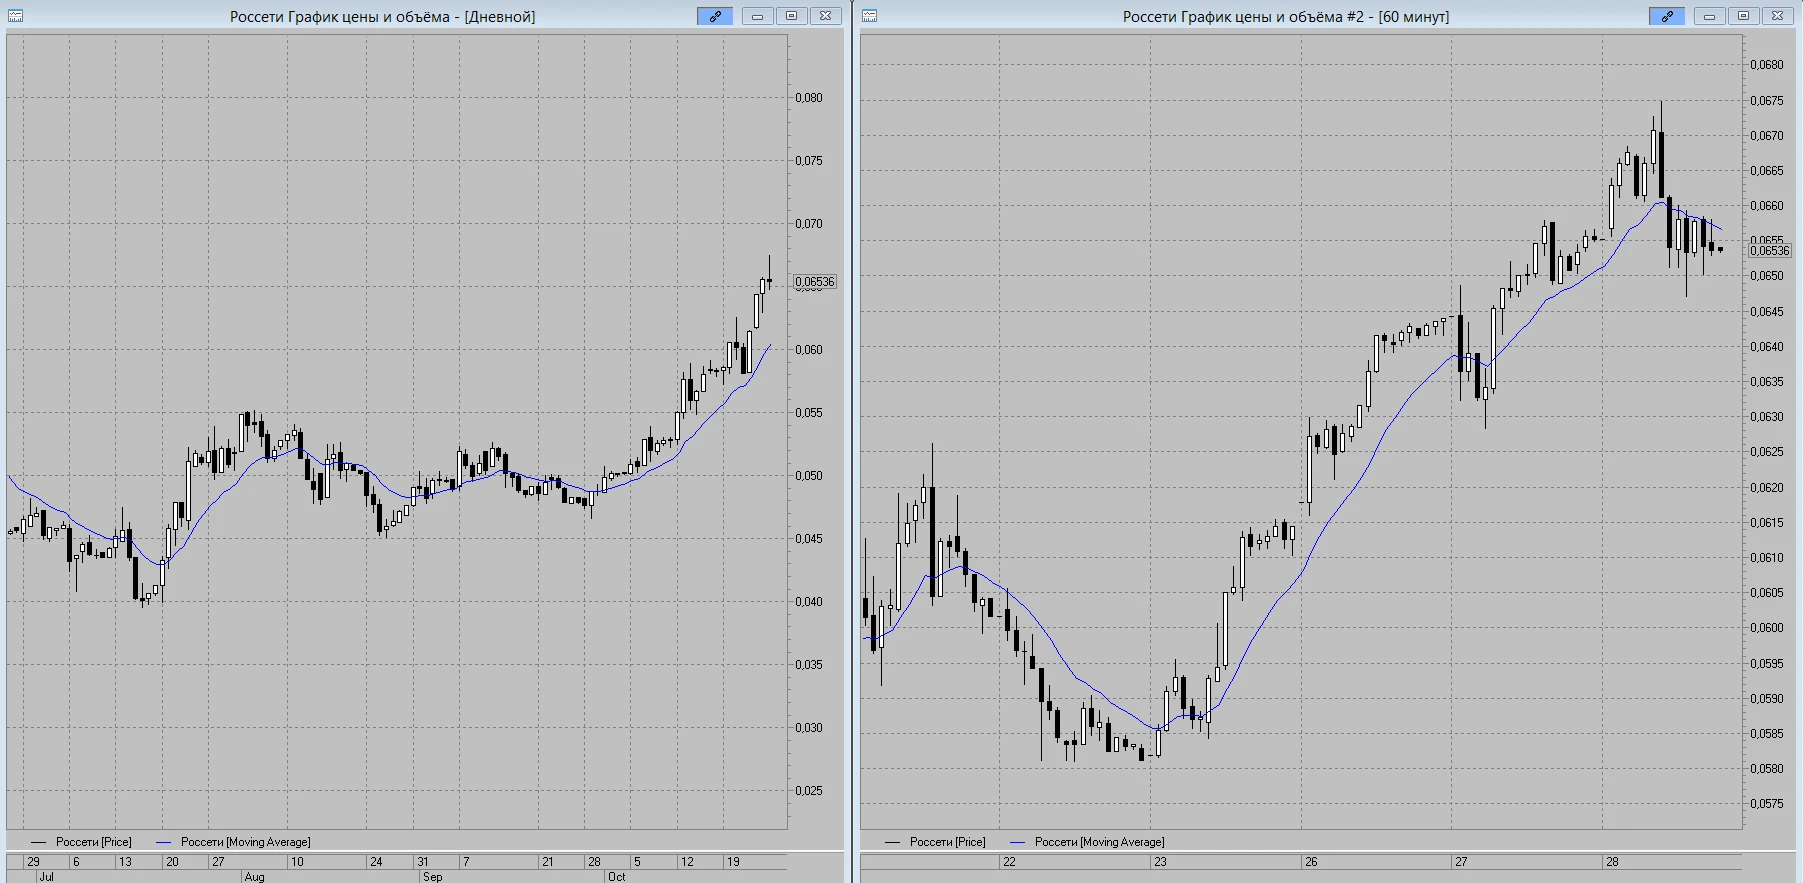Minimize the daily (Дневной) chart window
The image size is (1803, 883).
(x=757, y=16)
